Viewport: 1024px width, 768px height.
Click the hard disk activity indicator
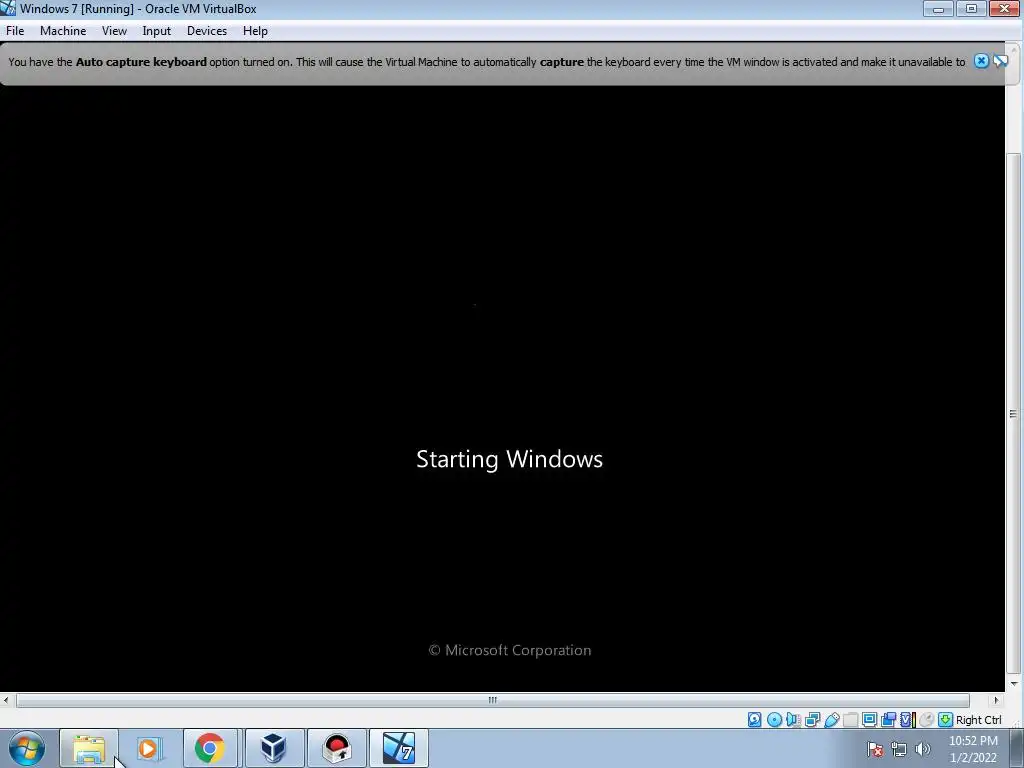pyautogui.click(x=754, y=720)
